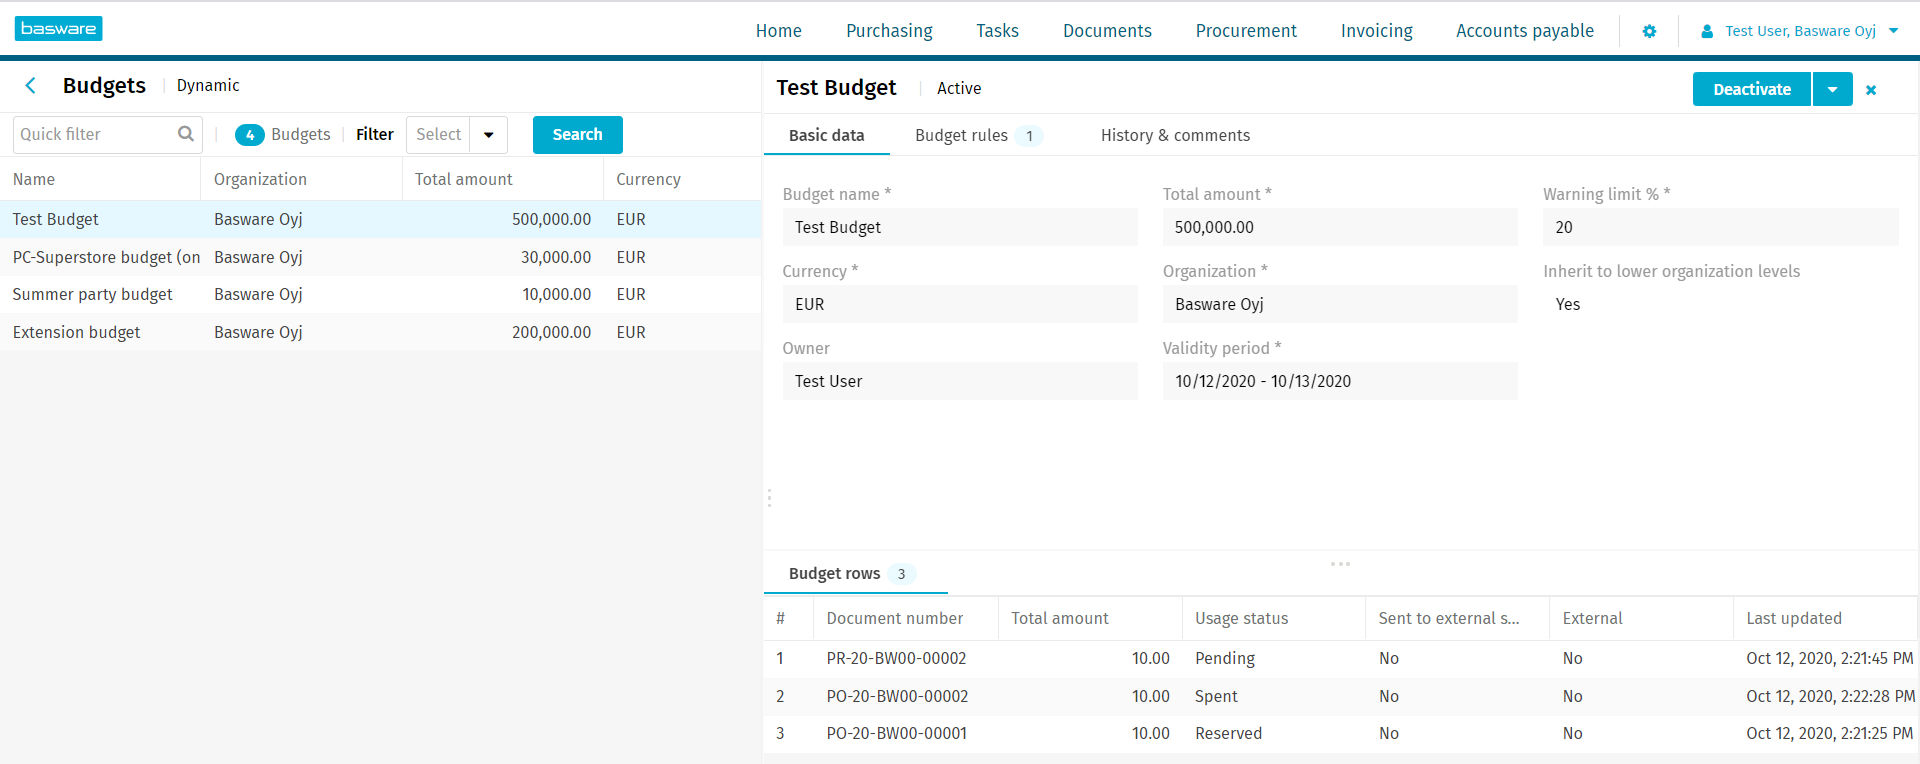
Task: Open the Tasks menu
Action: (997, 31)
